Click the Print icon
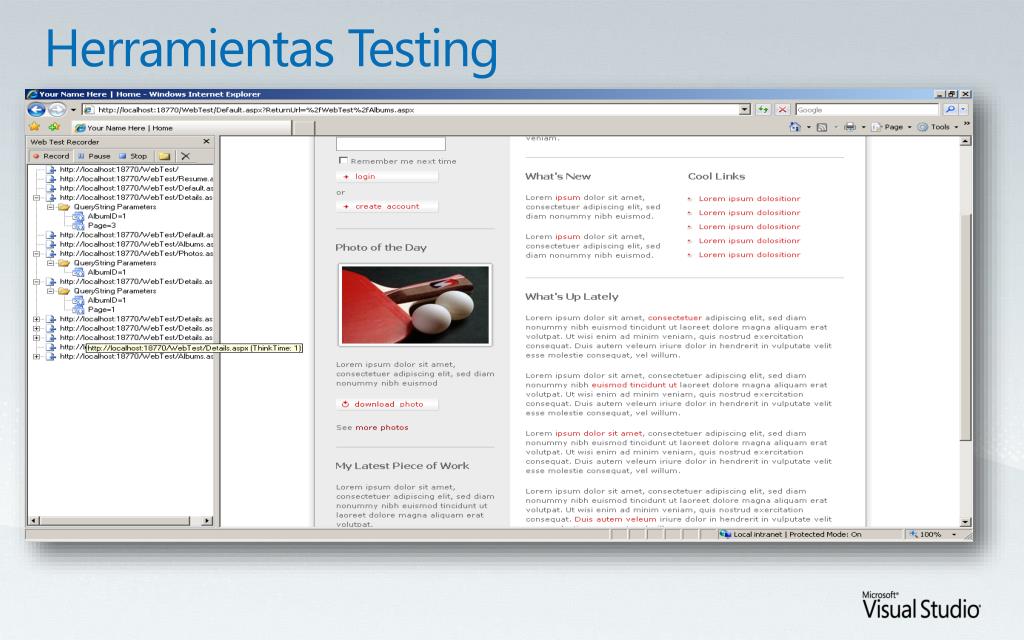This screenshot has width=1024, height=640. point(850,127)
